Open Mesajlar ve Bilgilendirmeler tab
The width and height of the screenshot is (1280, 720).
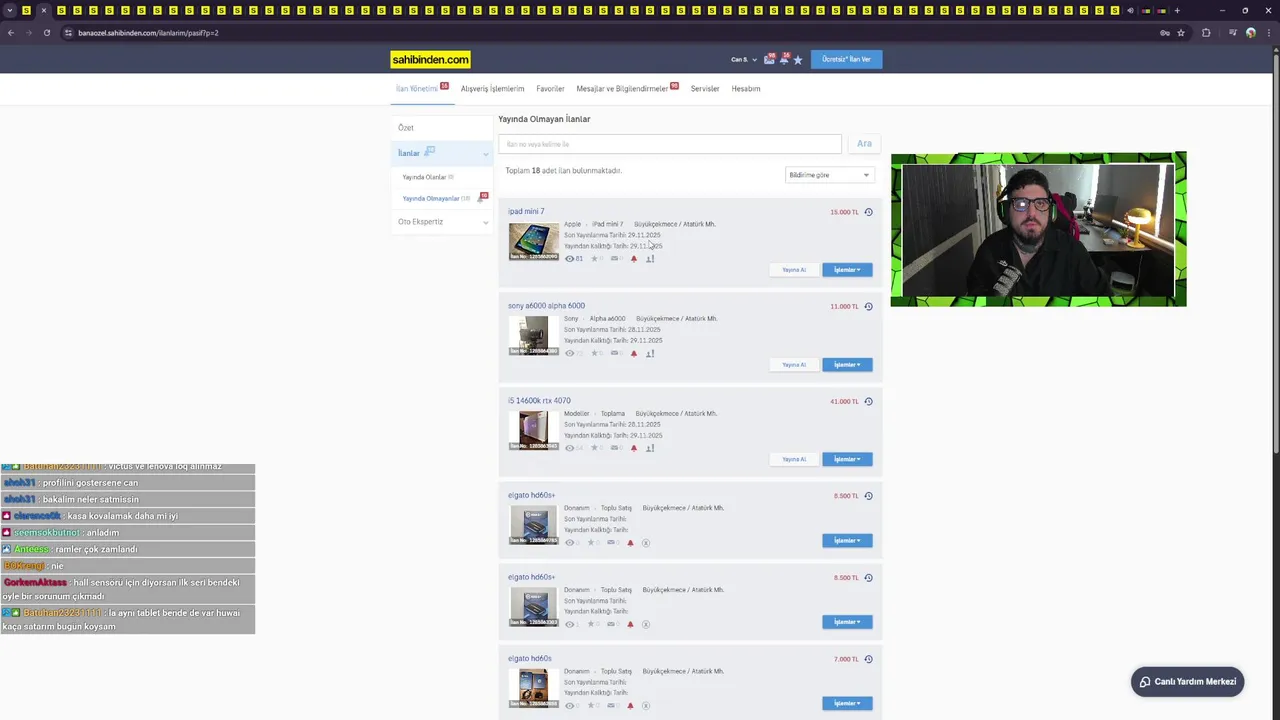(622, 89)
